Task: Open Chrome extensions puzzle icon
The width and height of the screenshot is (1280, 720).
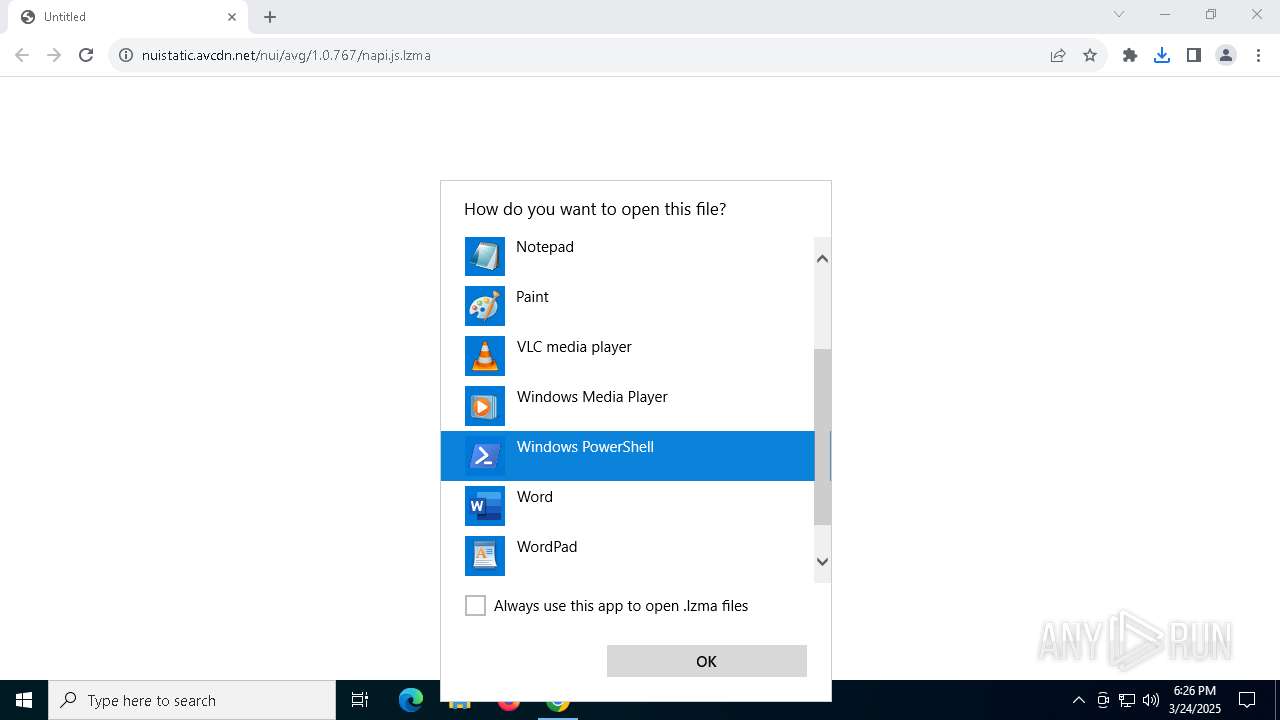Action: click(x=1130, y=55)
